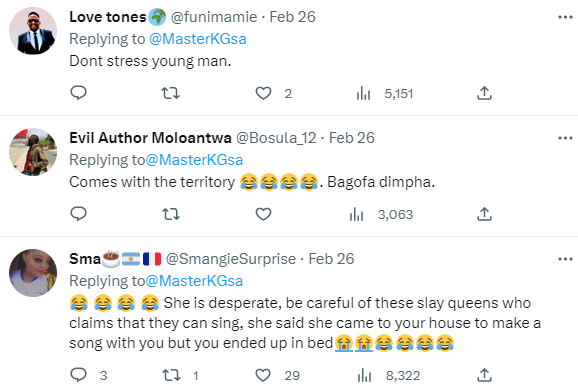Reply to Evil Author Moloantwa's tweet

[79, 214]
